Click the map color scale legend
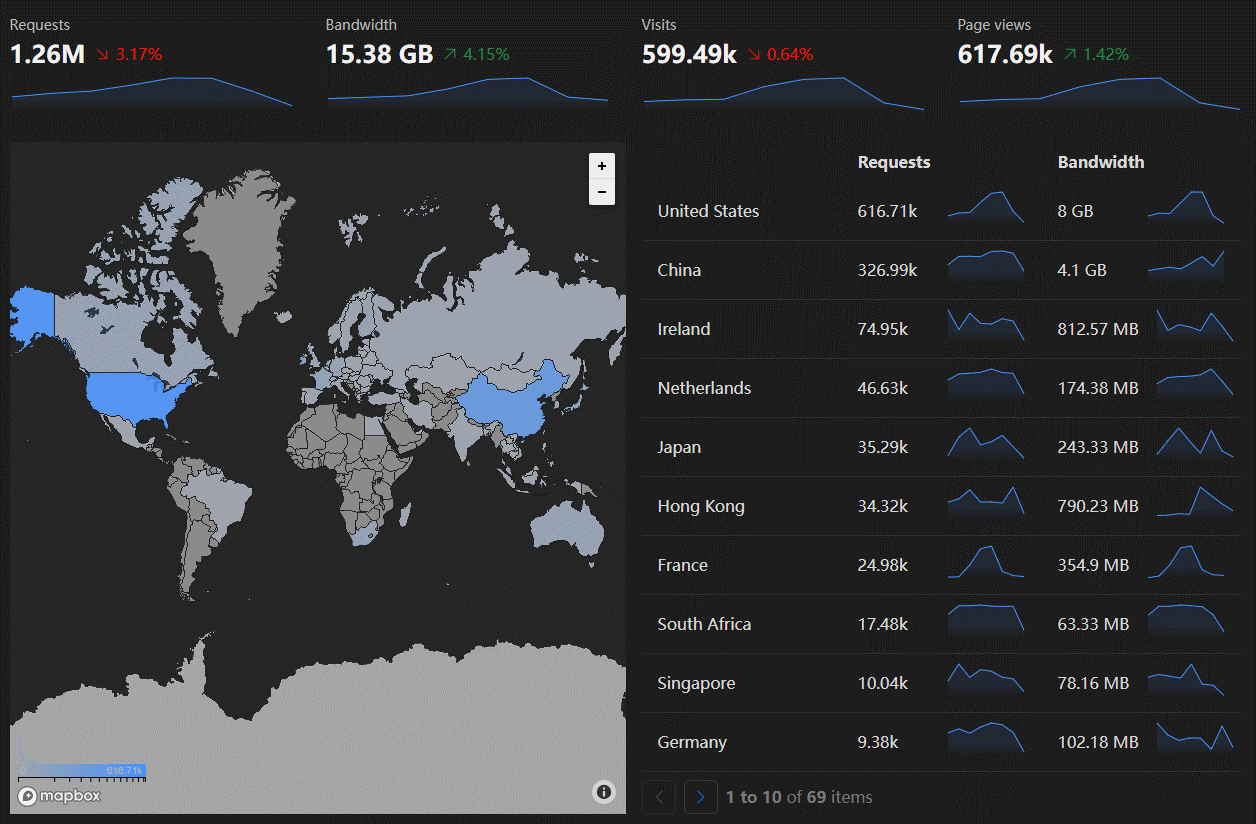1256x824 pixels. click(x=83, y=771)
